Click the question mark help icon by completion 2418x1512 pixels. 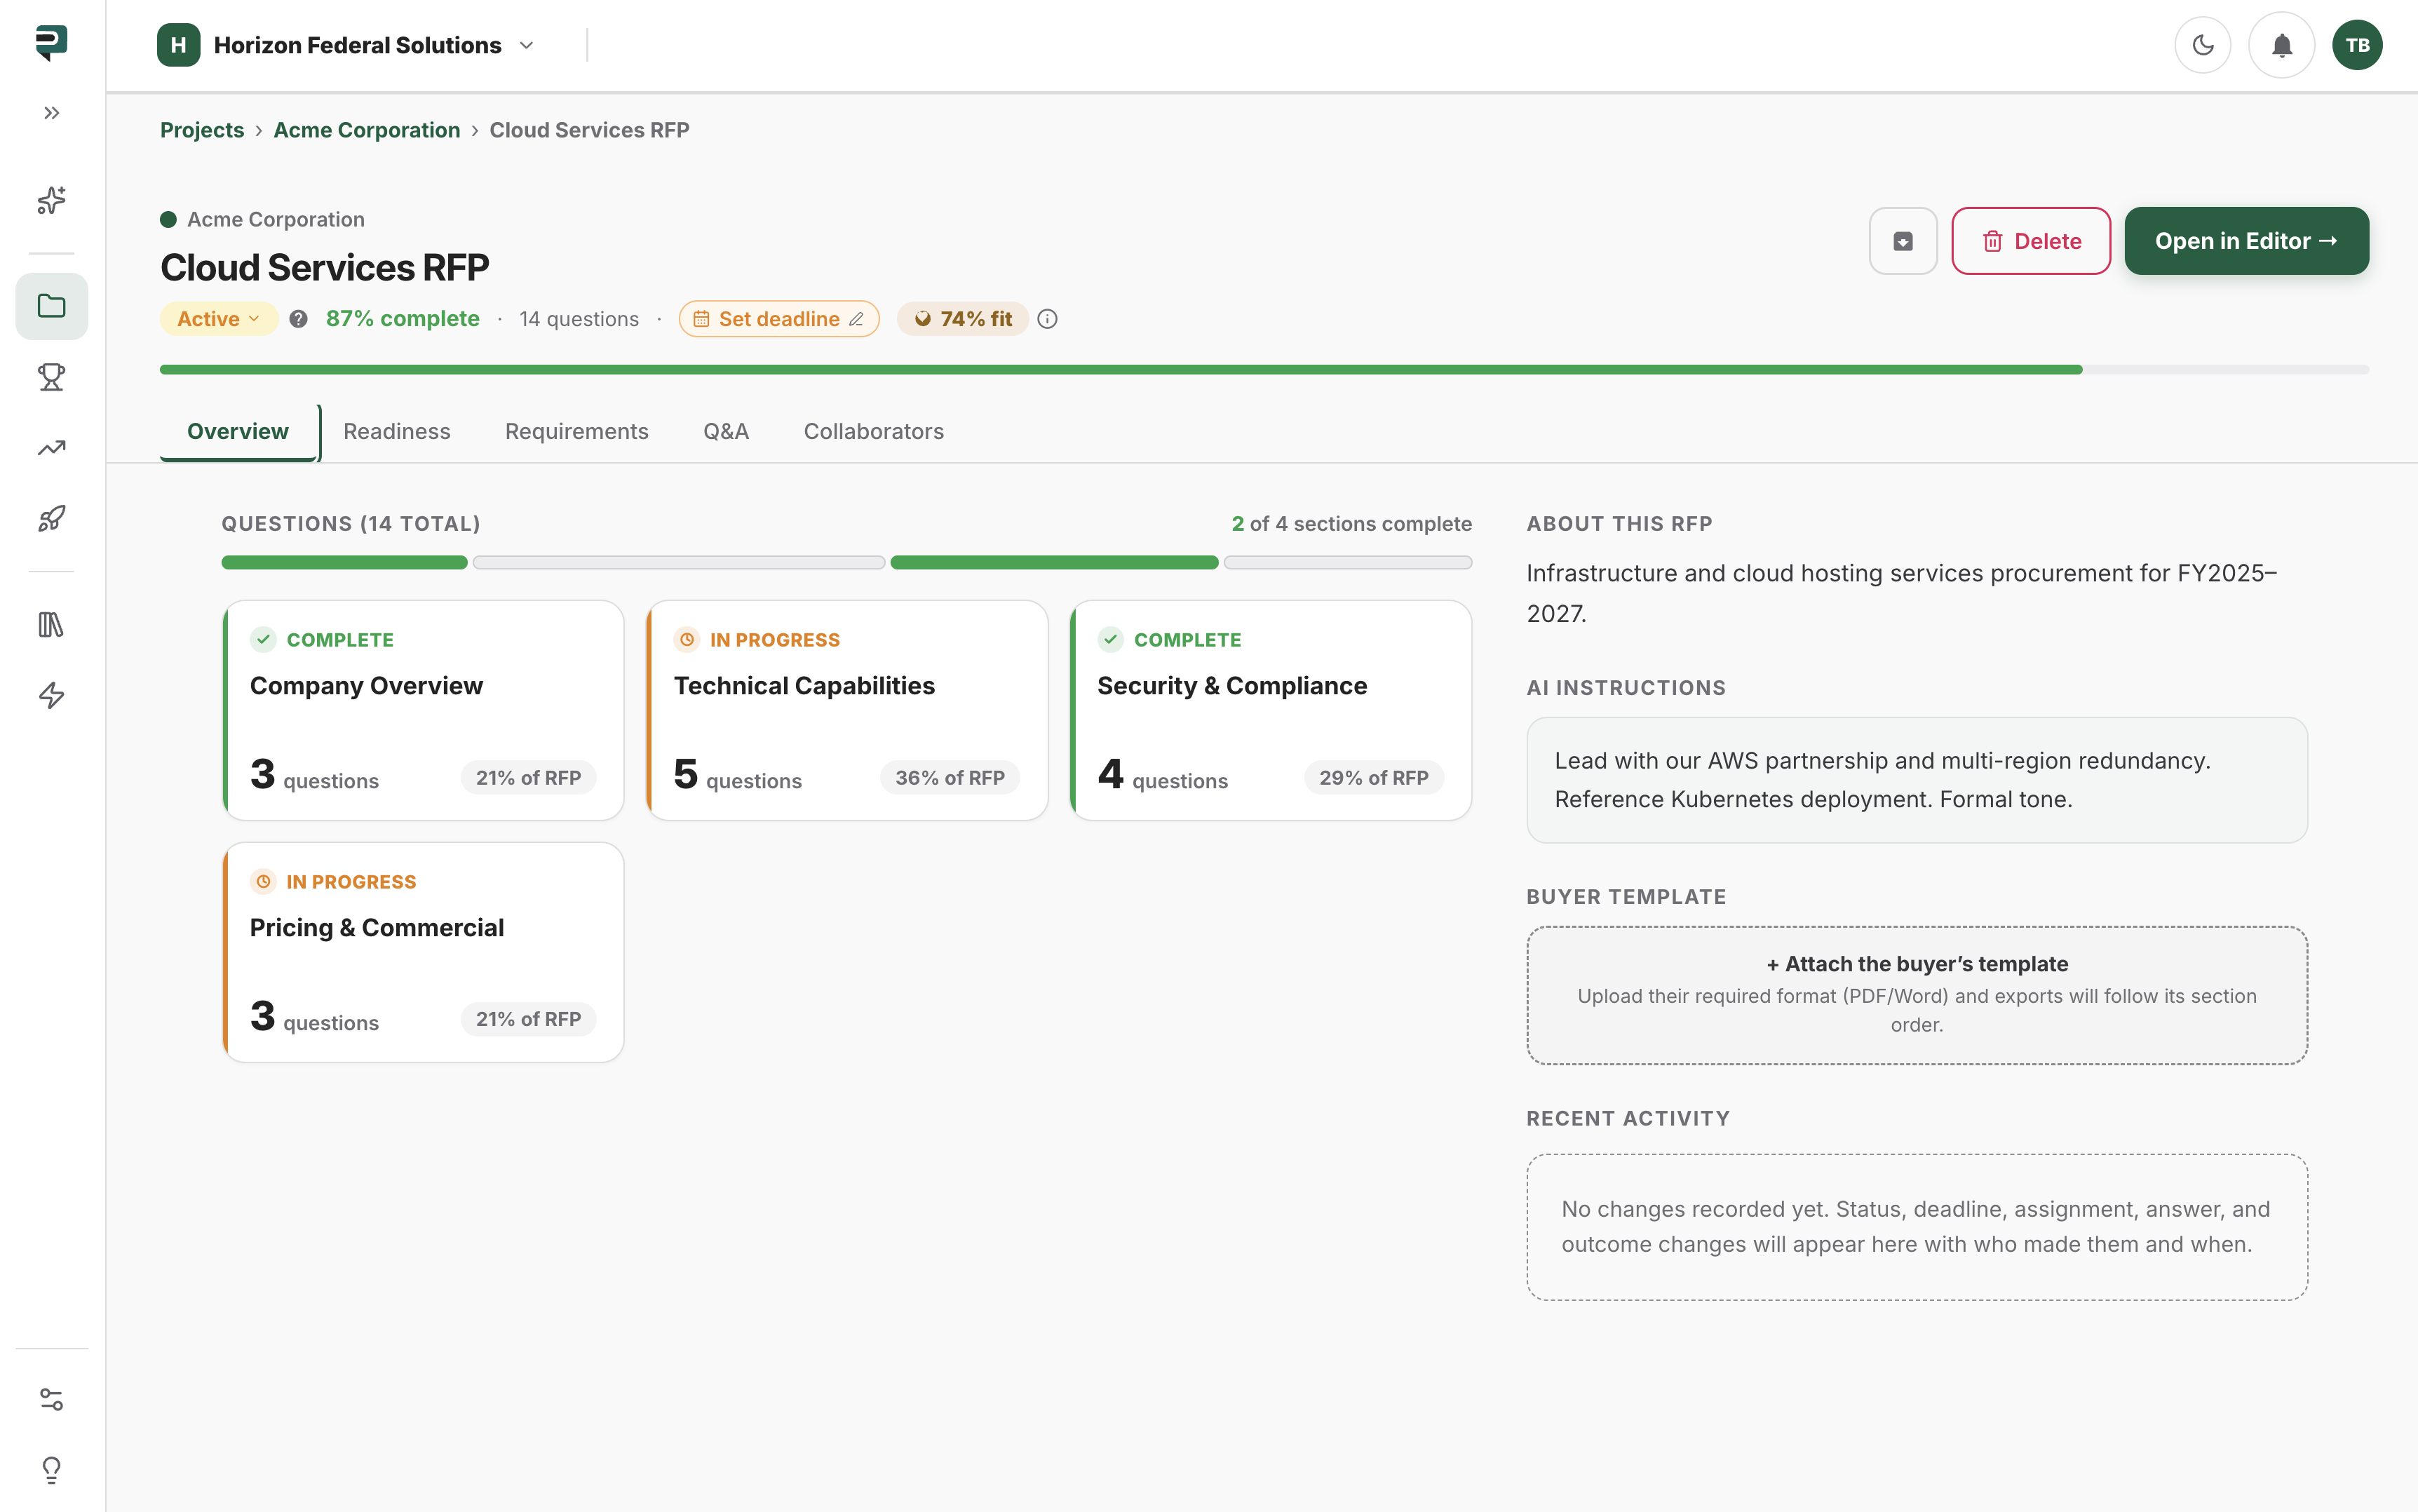coord(298,319)
